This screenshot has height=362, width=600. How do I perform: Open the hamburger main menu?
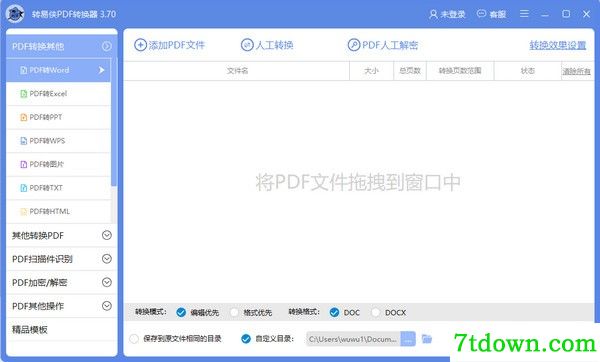524,14
